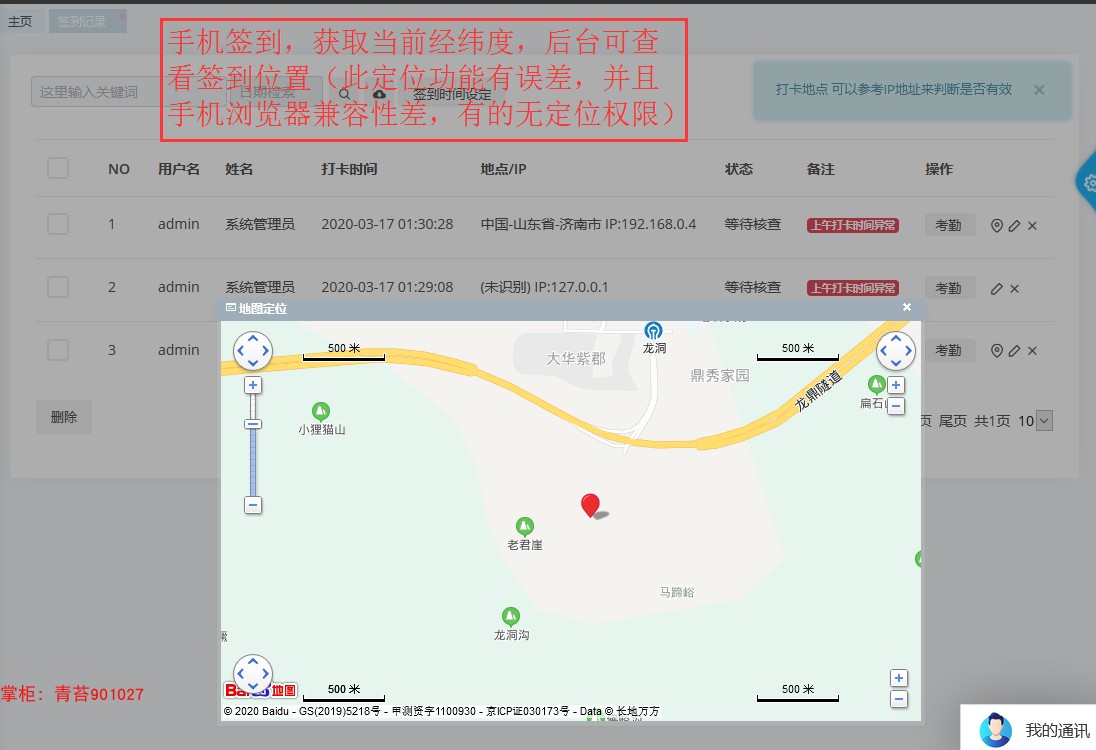1096x750 pixels.
Task: Click cell (未识别) IP:127.0.0.1
Action: 545,287
